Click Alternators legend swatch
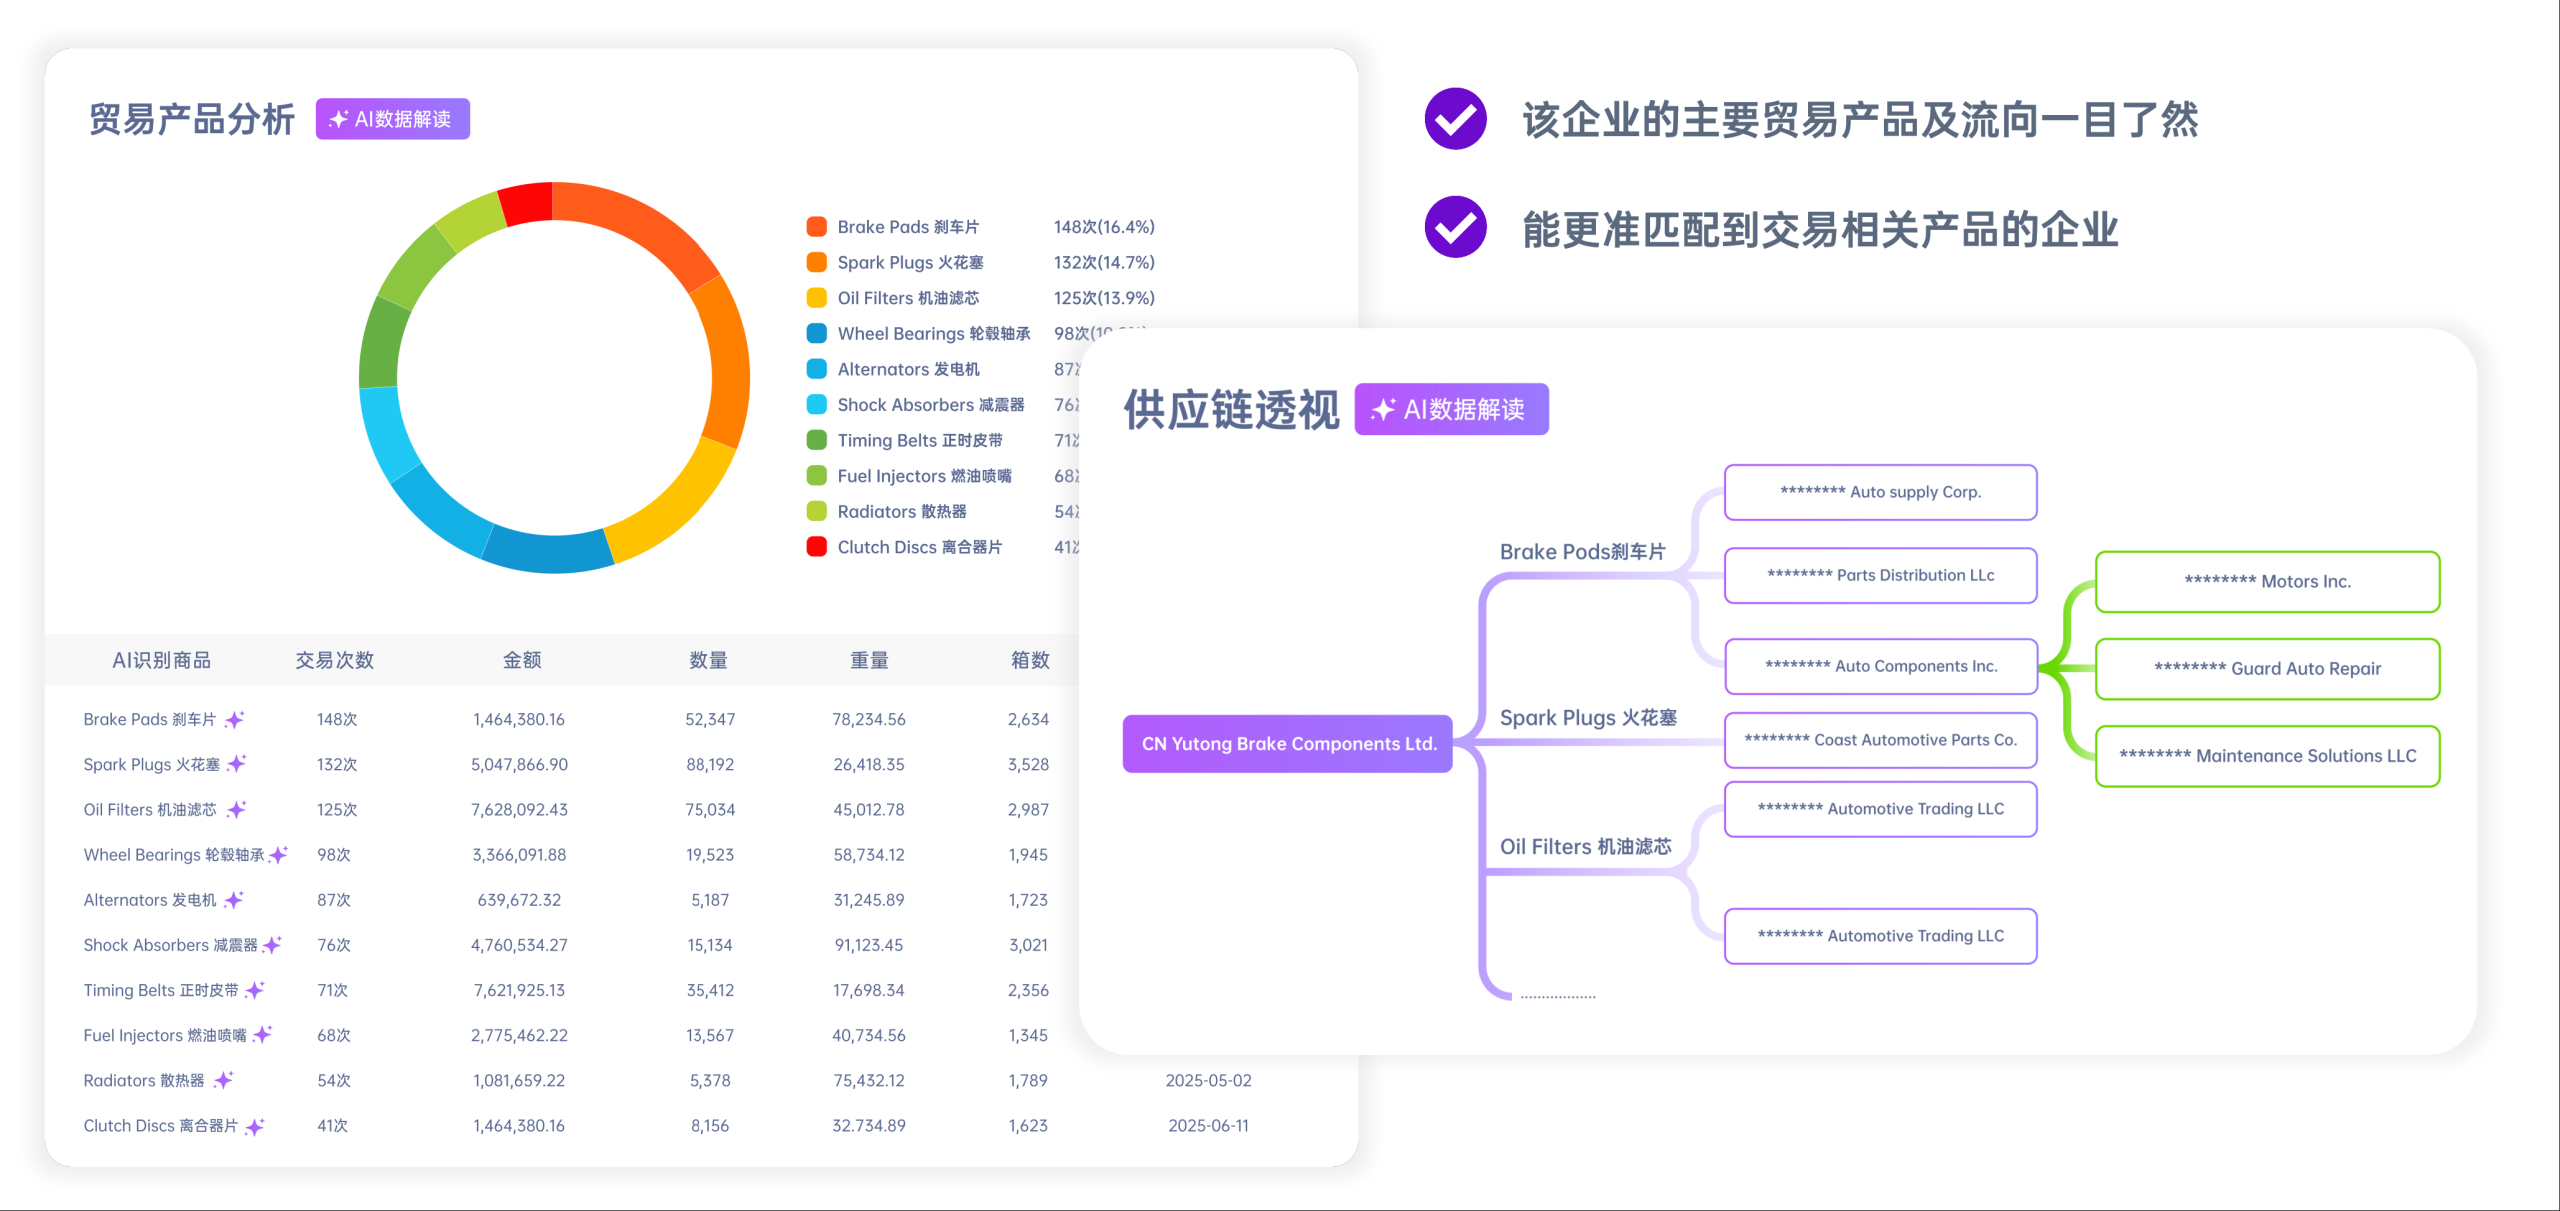 pos(817,369)
